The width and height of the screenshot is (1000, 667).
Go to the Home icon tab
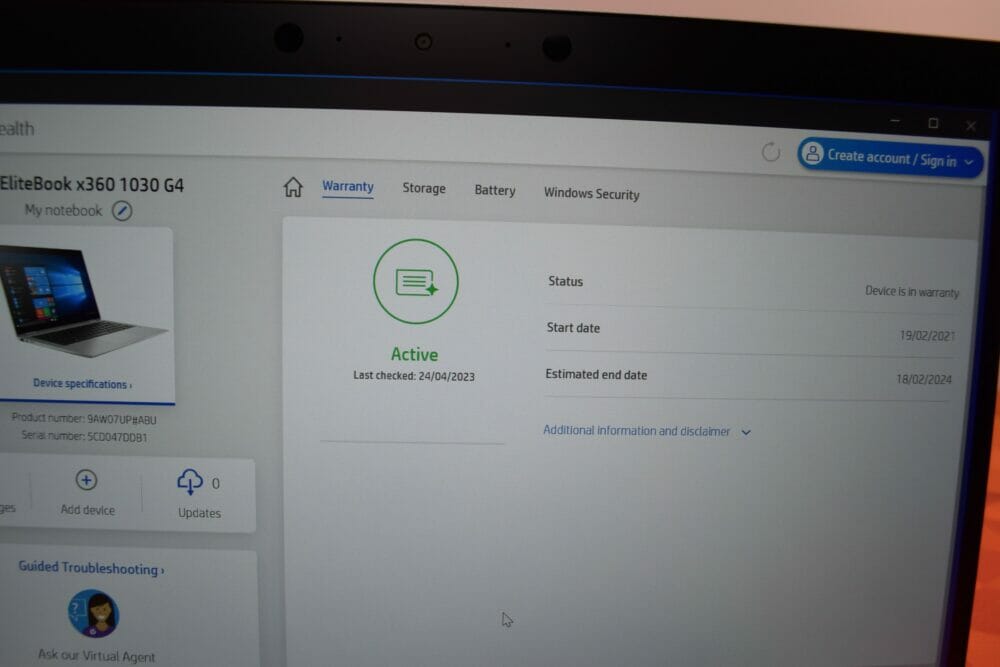click(x=293, y=187)
